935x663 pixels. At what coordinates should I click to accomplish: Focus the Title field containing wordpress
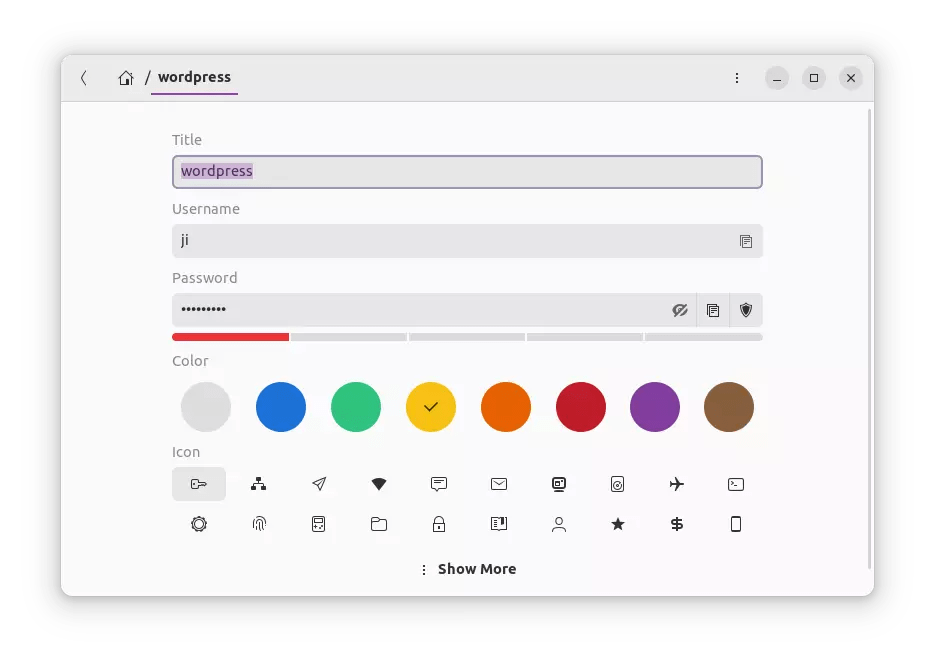click(x=467, y=172)
